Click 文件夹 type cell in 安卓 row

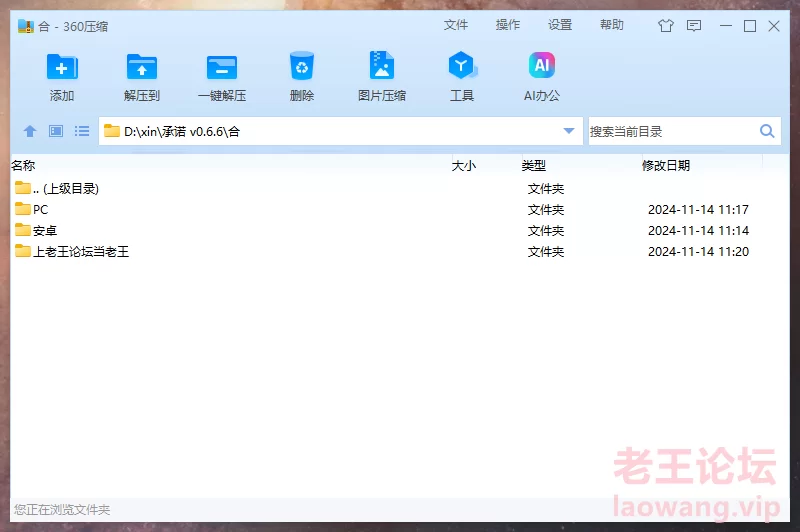click(x=546, y=231)
